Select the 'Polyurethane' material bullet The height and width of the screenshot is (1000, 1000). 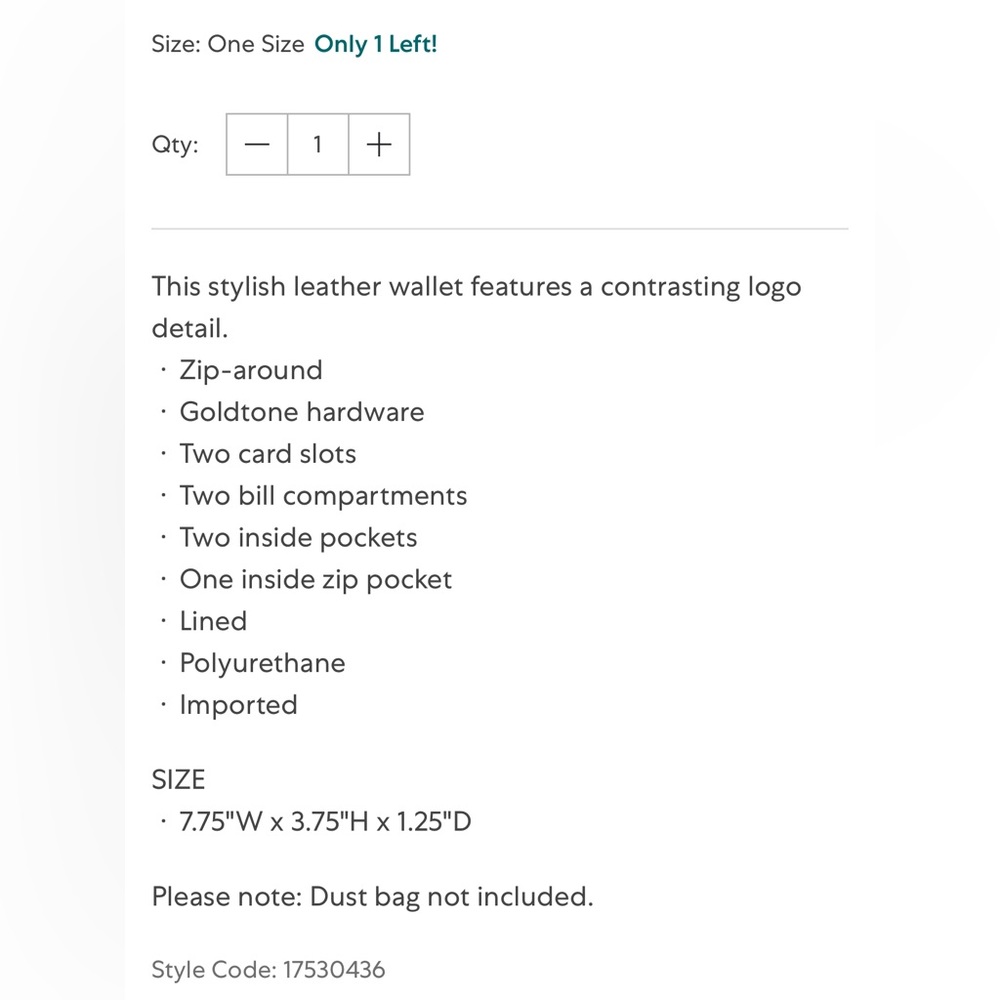tap(262, 663)
